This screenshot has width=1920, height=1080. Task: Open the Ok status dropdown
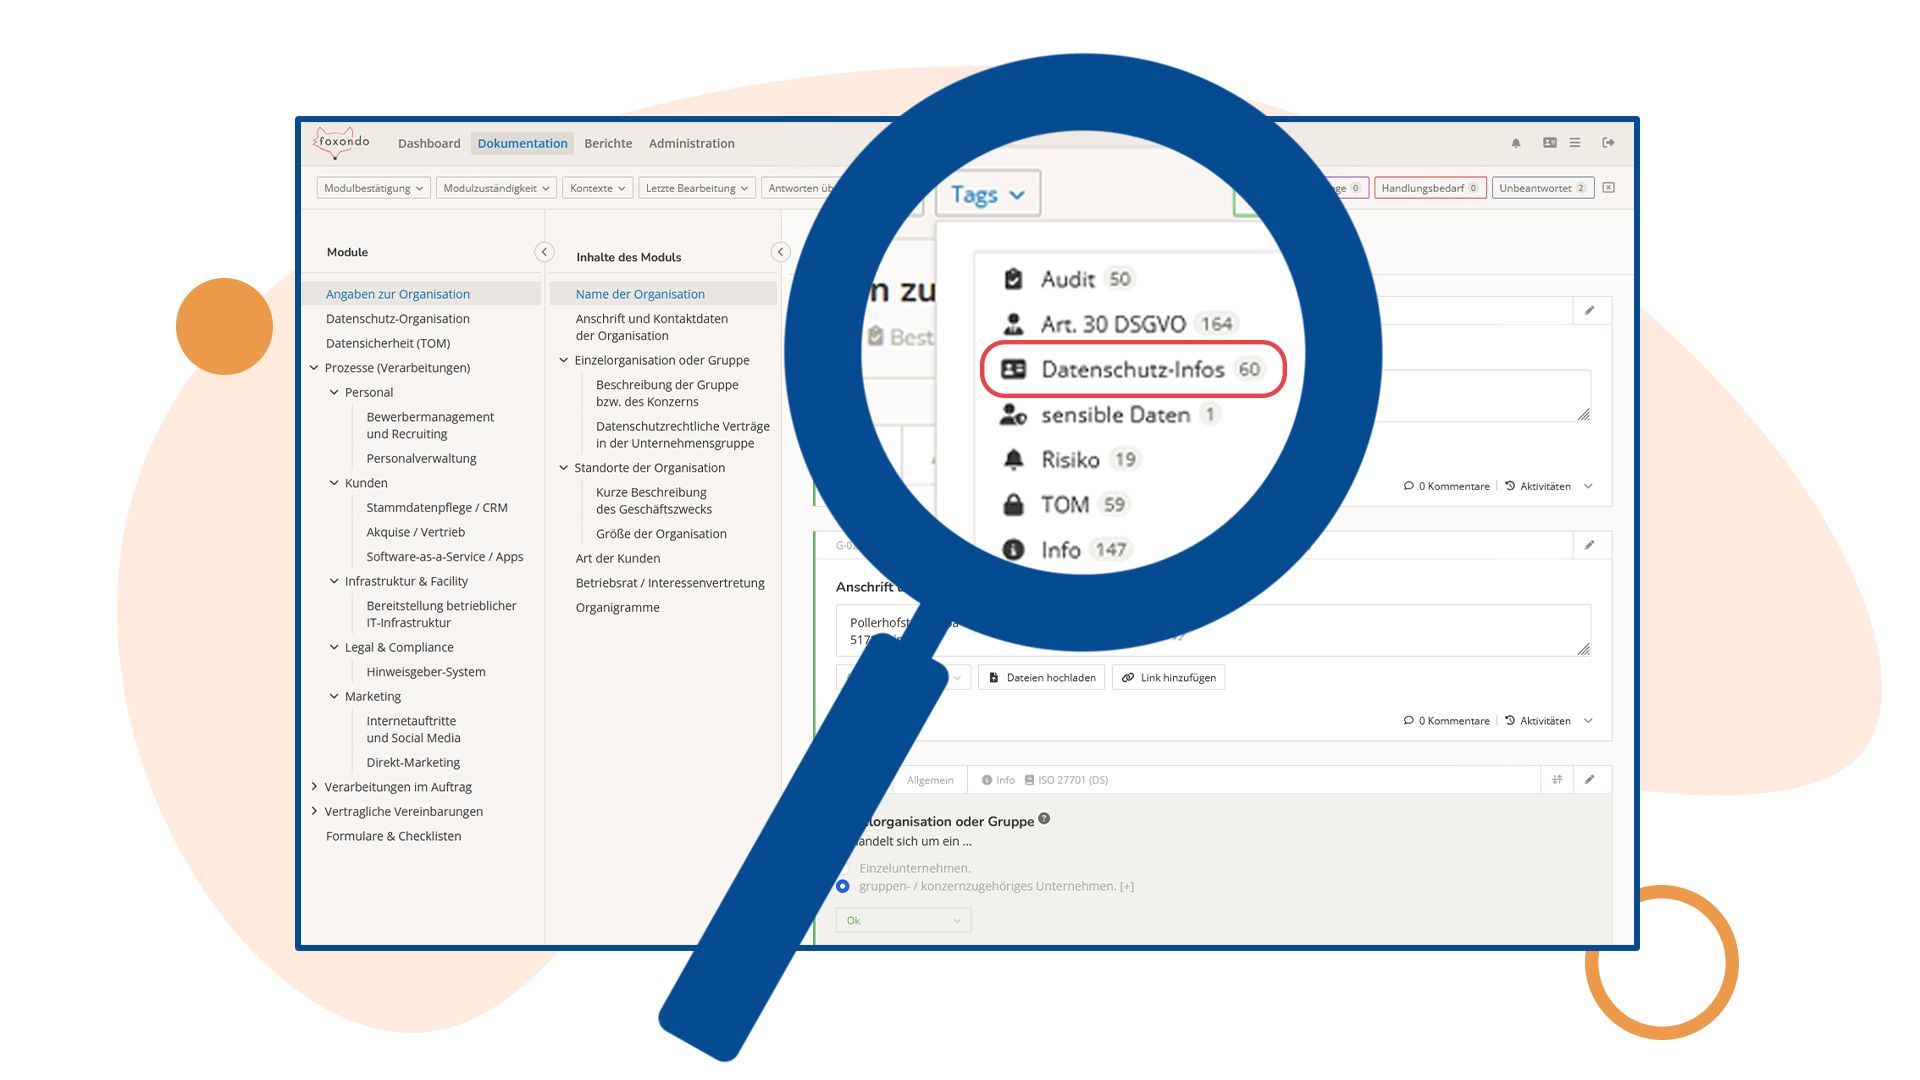[x=902, y=921]
